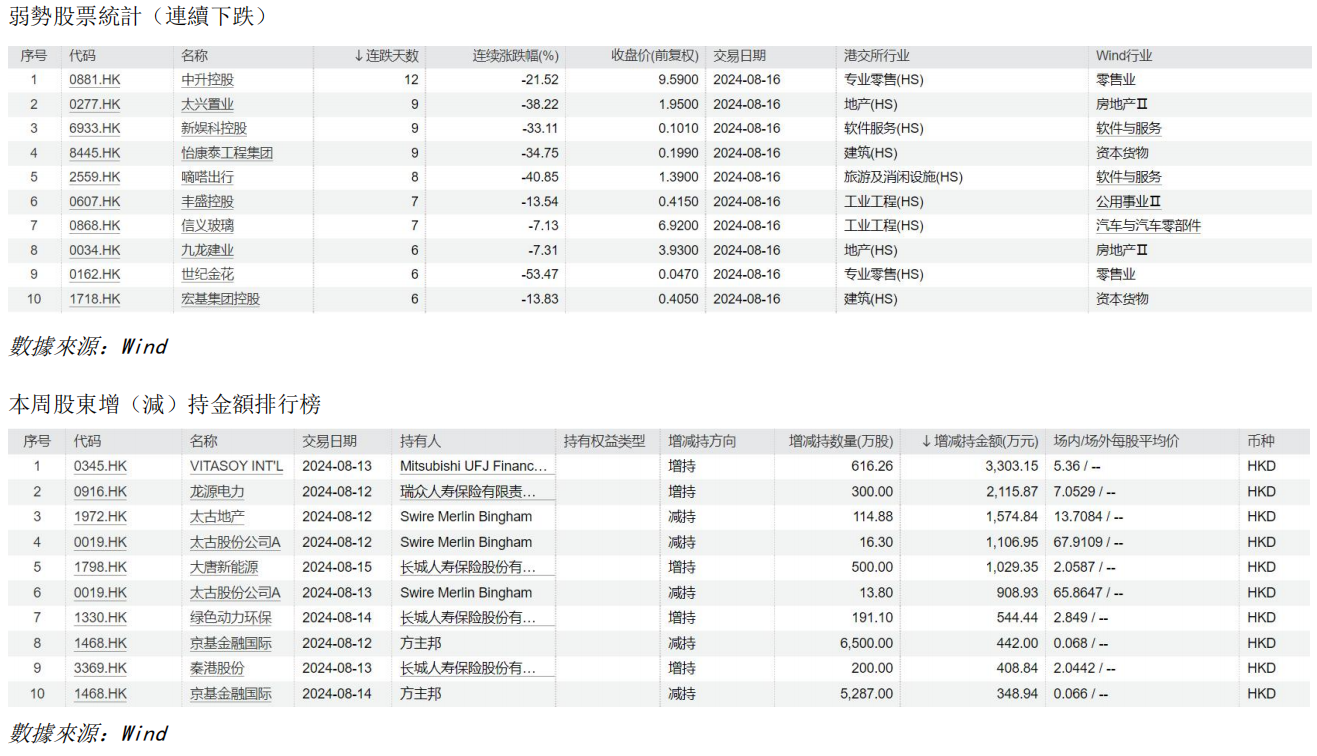Select the 5,287.00 share quantity cell

click(866, 693)
